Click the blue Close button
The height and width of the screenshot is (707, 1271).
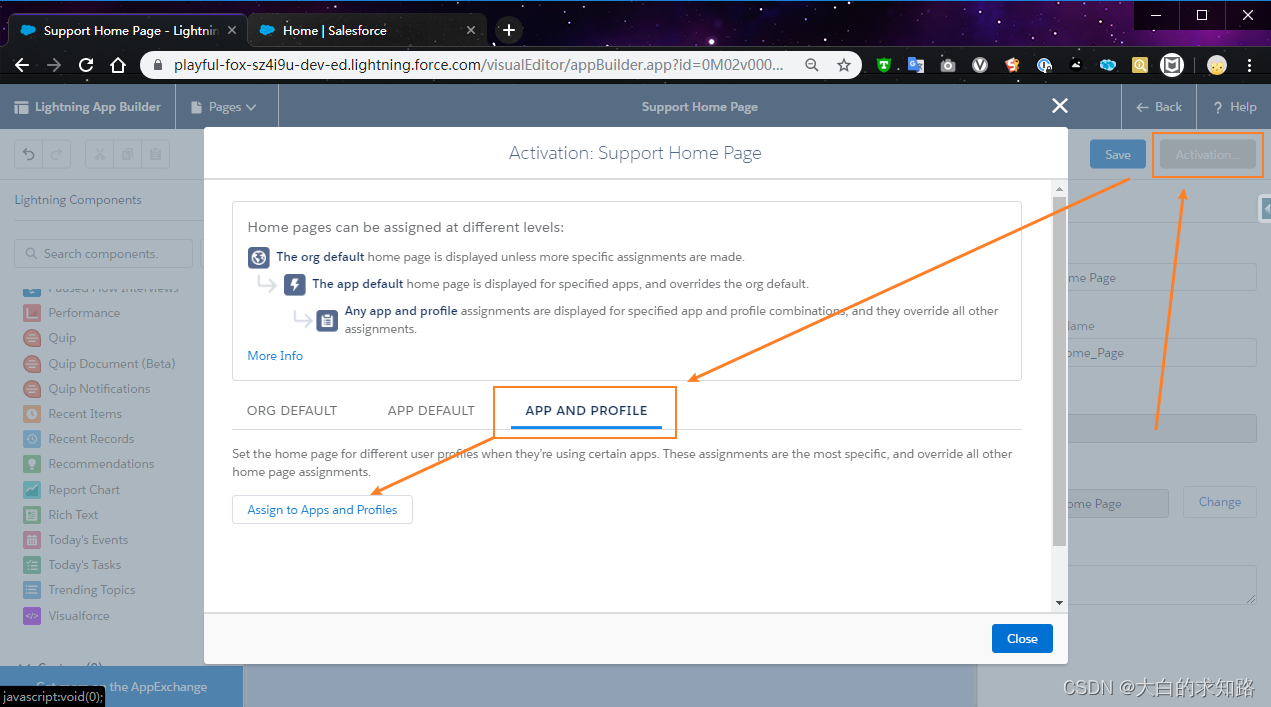click(x=1022, y=638)
